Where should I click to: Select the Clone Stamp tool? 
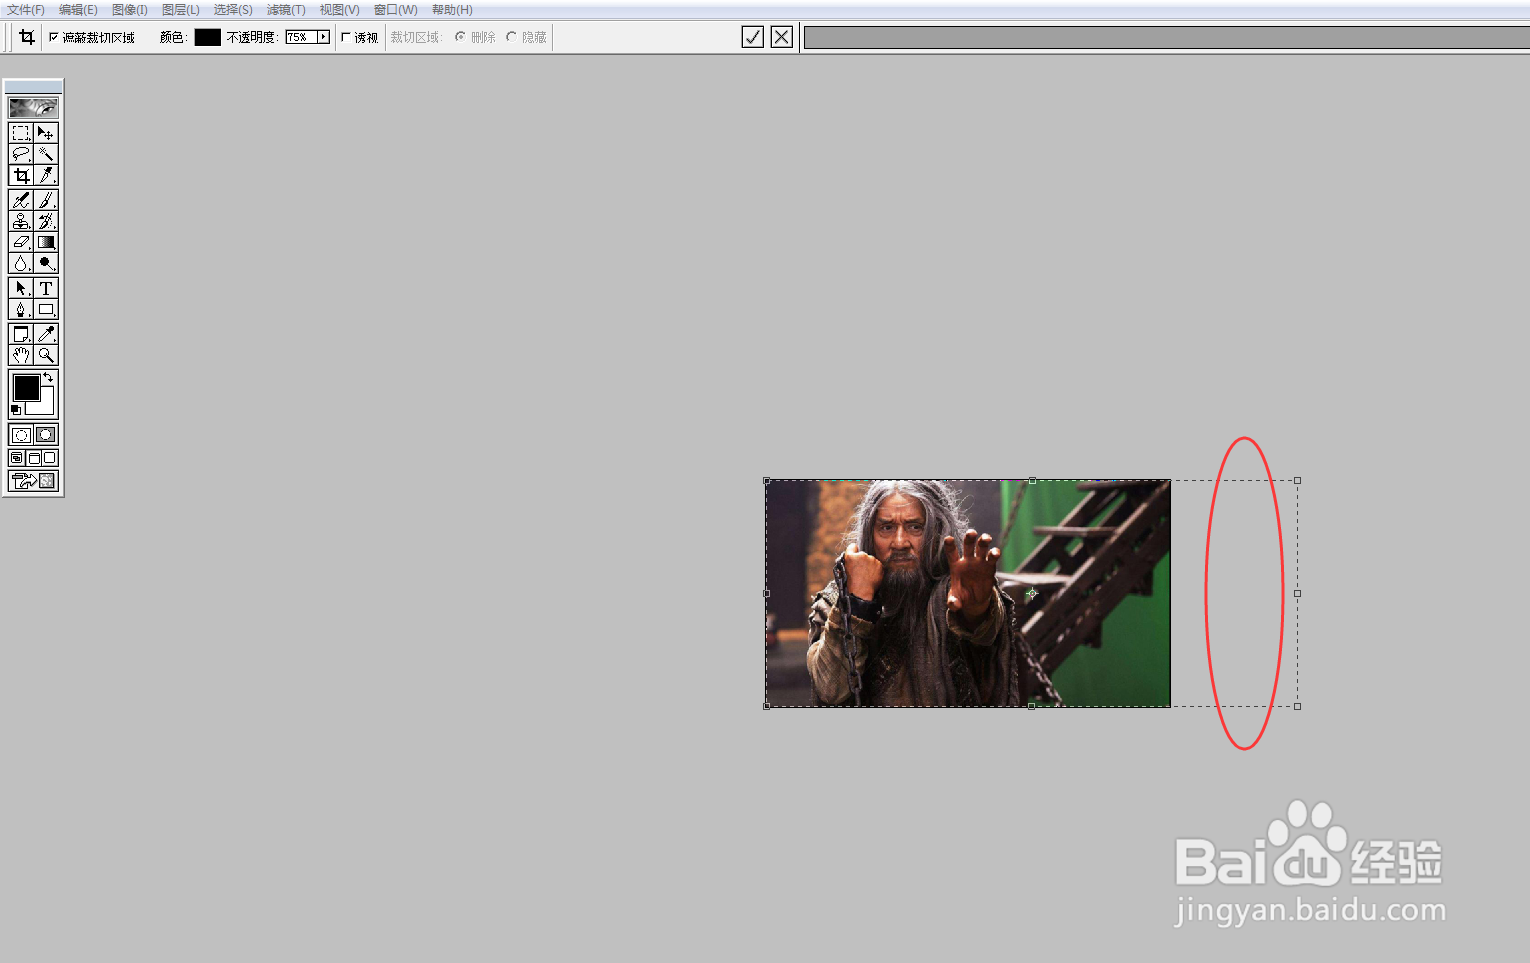(x=21, y=221)
